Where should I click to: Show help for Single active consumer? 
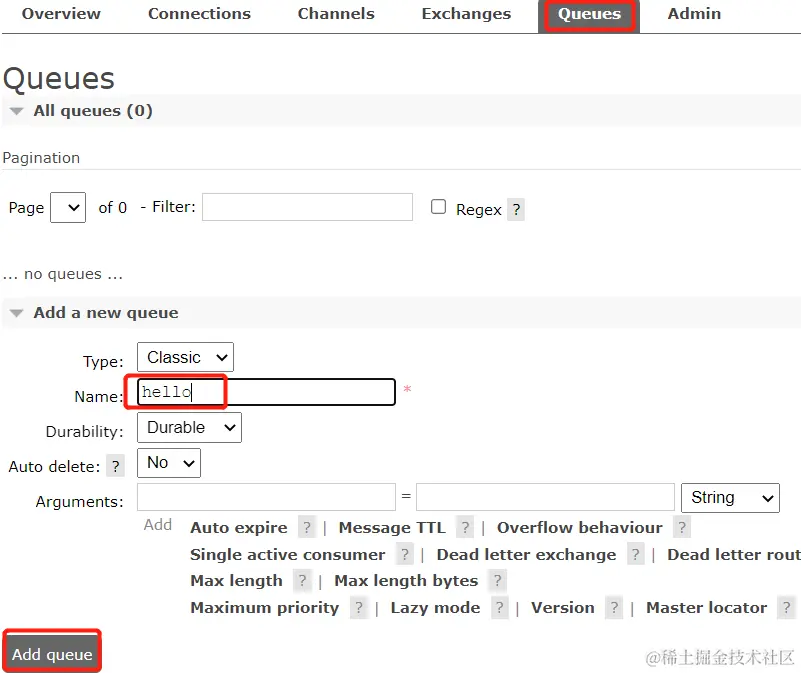point(404,554)
